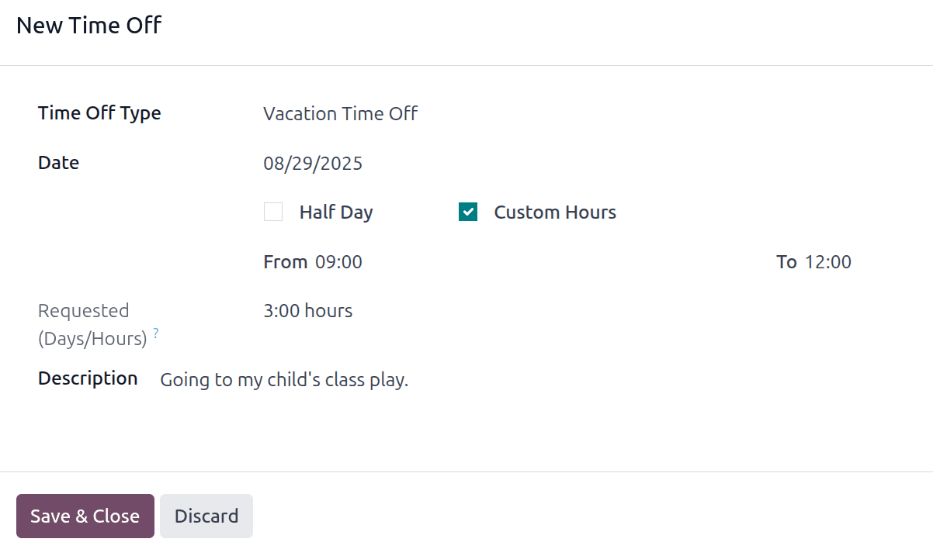Uncheck the Custom Hours checkbox

468,212
